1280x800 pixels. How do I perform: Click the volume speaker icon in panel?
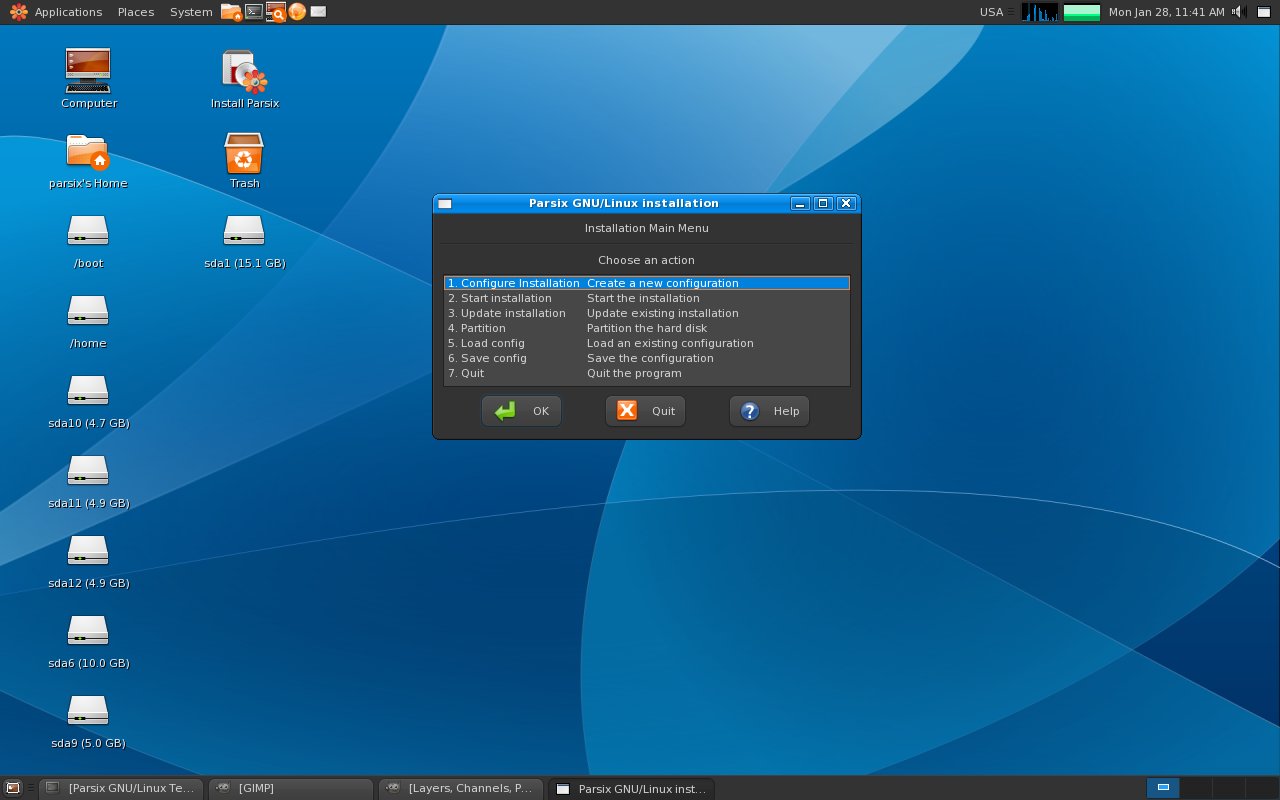pos(1238,12)
